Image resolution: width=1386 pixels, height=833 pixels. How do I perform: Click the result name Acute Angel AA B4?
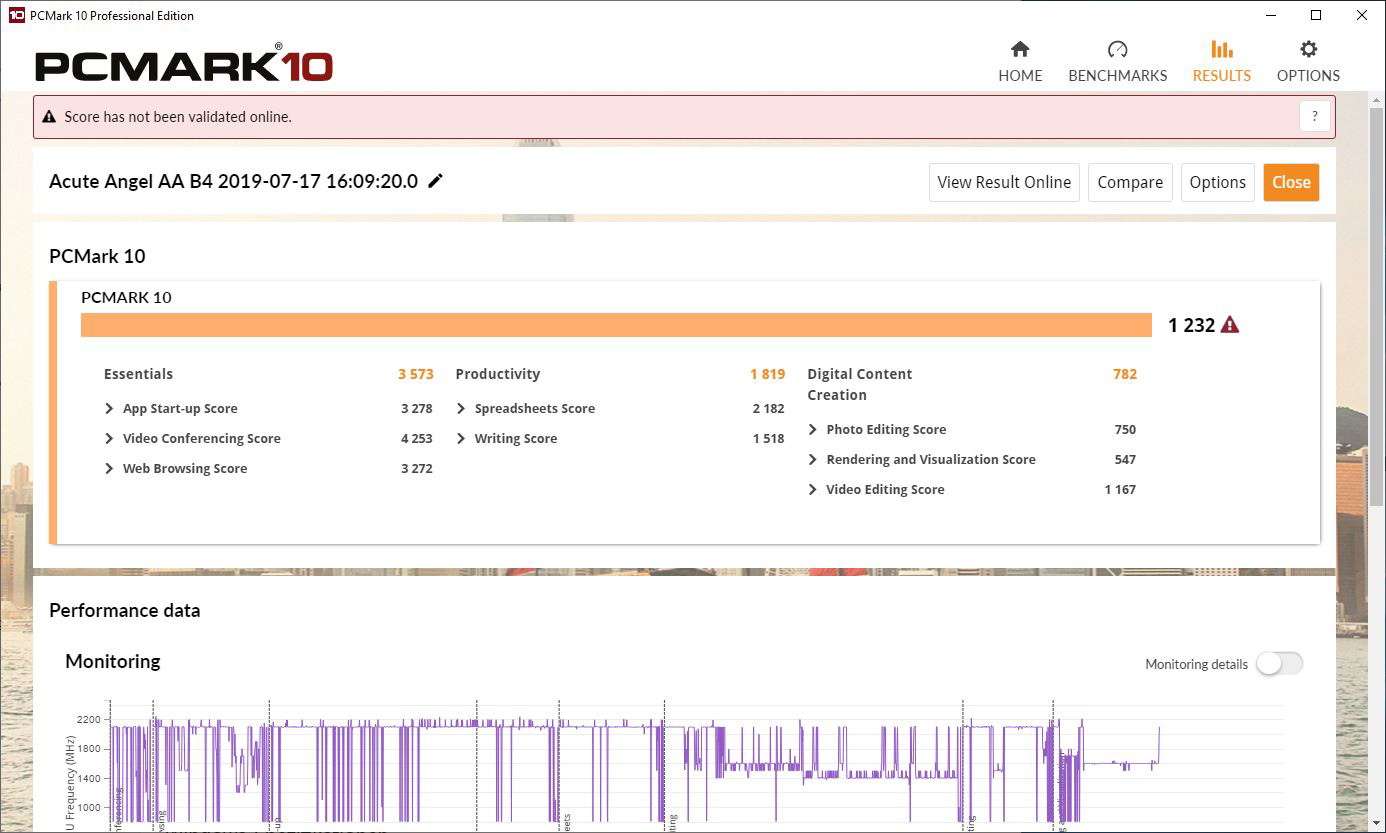pyautogui.click(x=233, y=181)
